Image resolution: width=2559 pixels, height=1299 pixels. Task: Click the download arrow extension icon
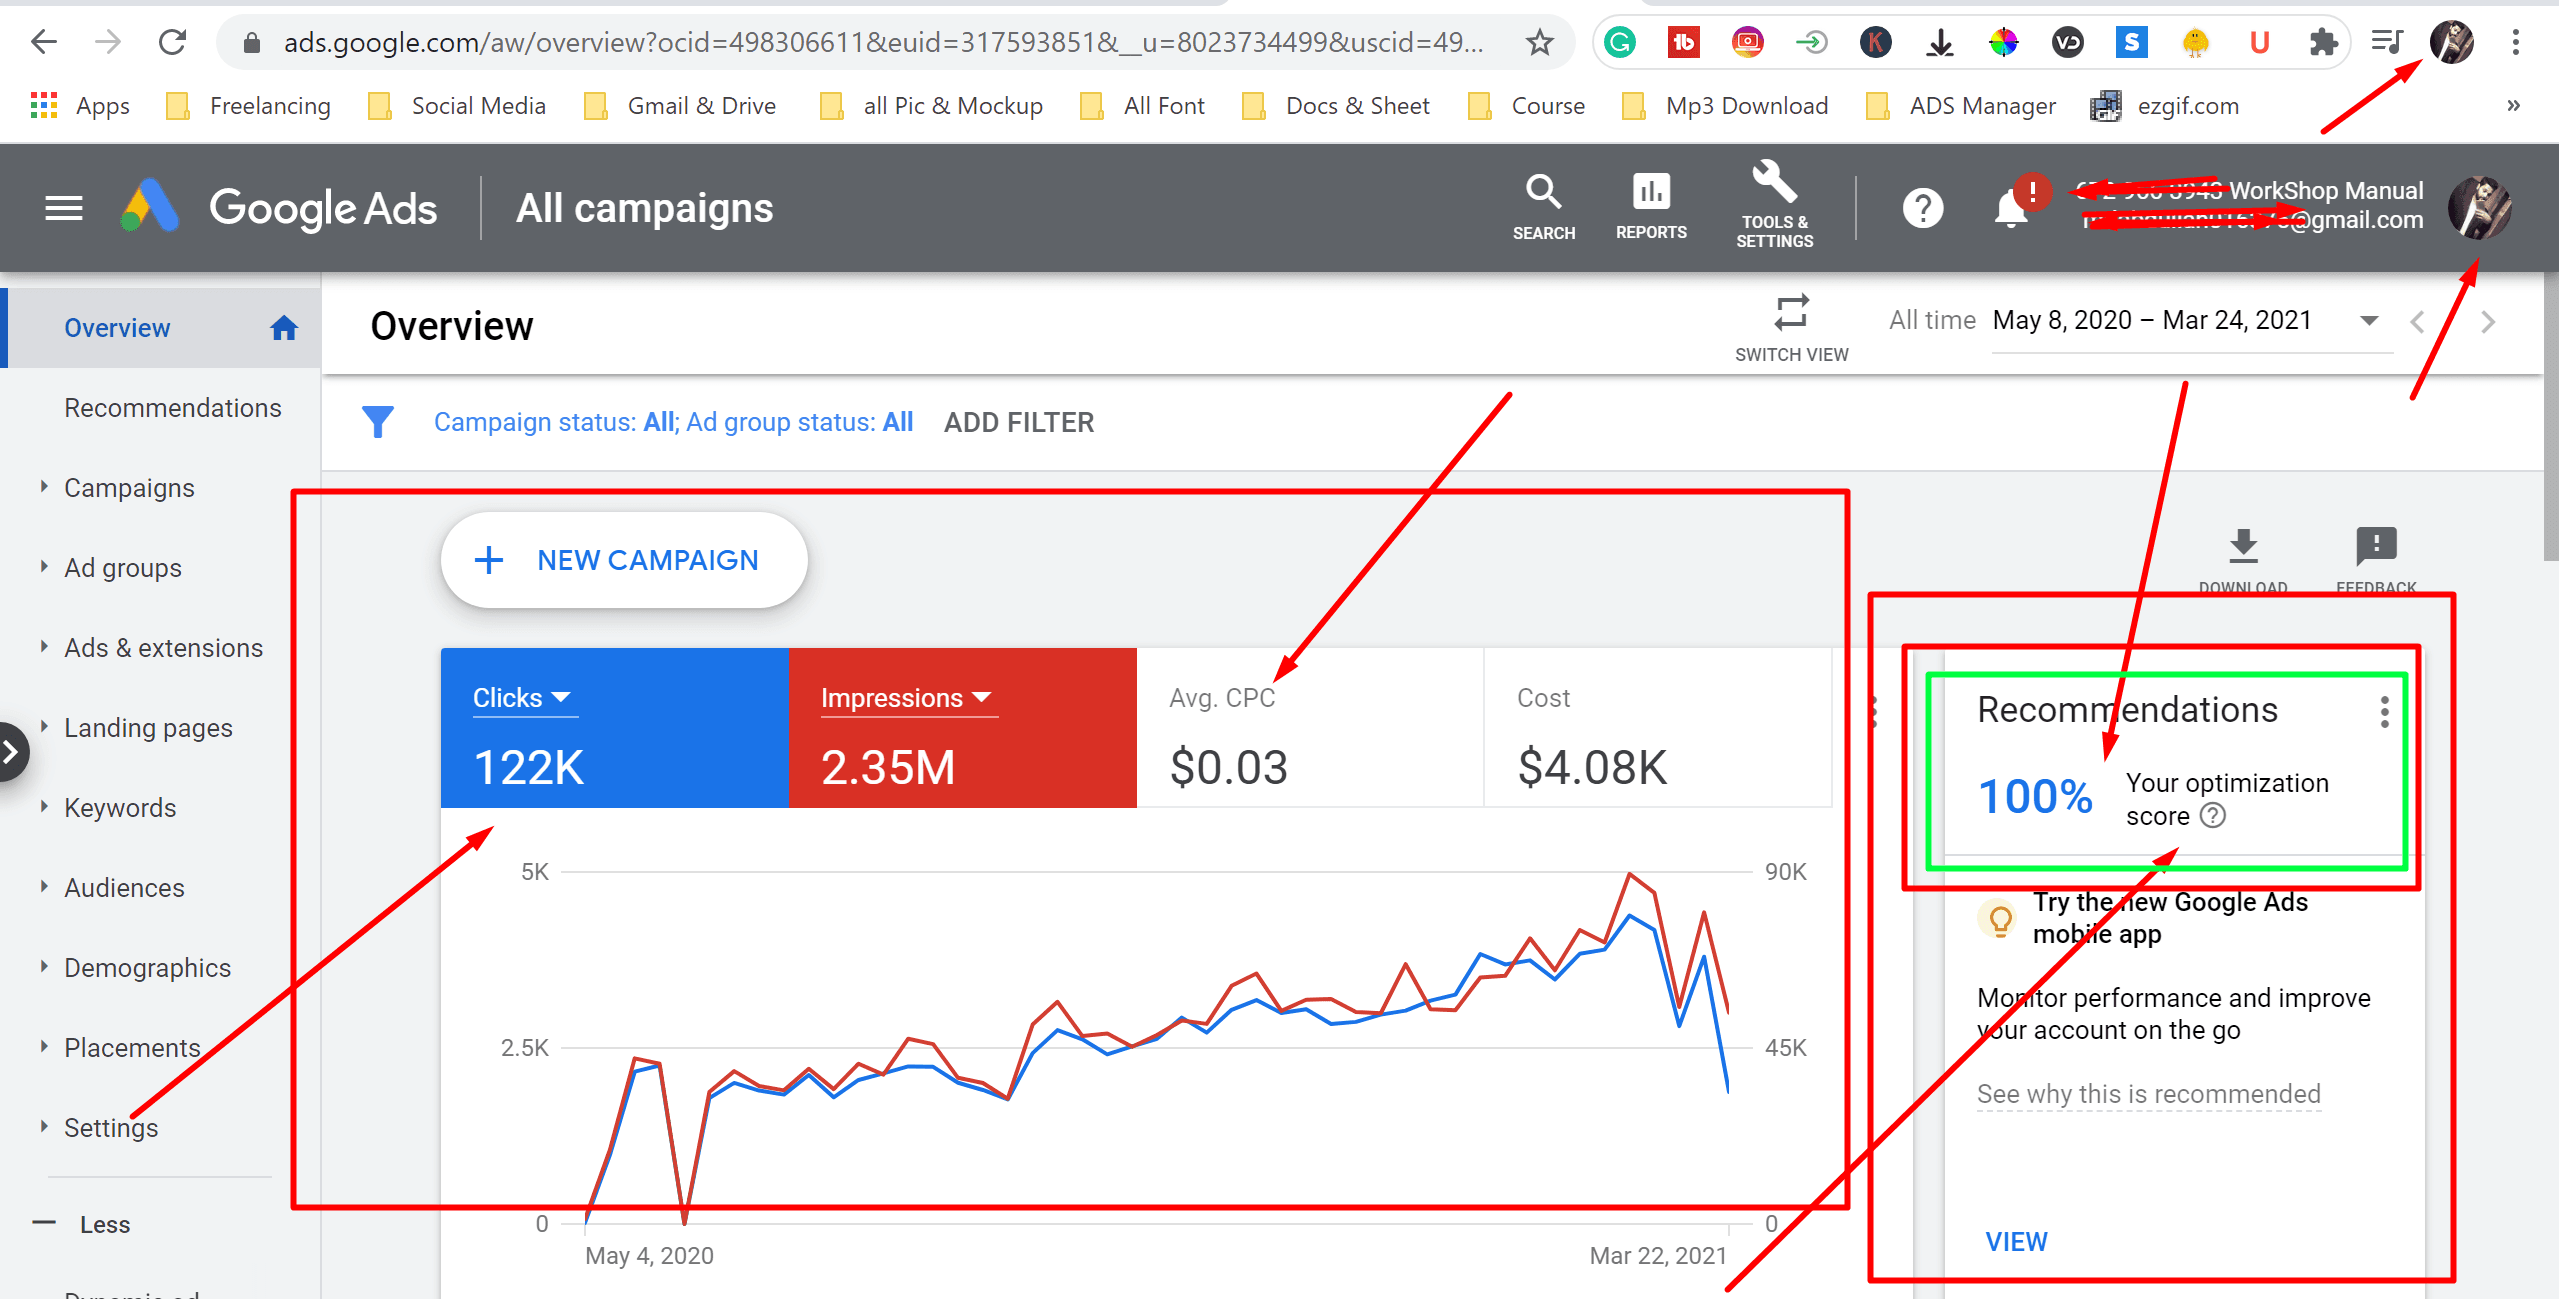click(x=1939, y=42)
